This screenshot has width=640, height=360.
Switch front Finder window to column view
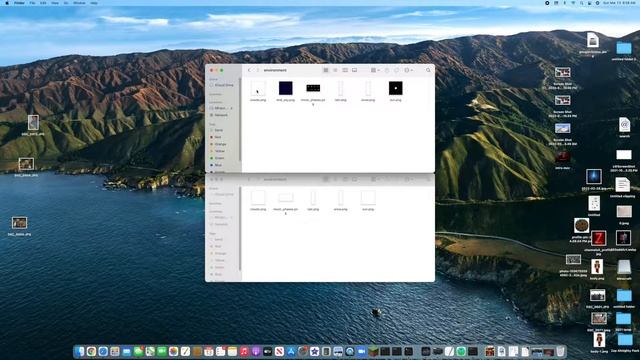click(345, 70)
